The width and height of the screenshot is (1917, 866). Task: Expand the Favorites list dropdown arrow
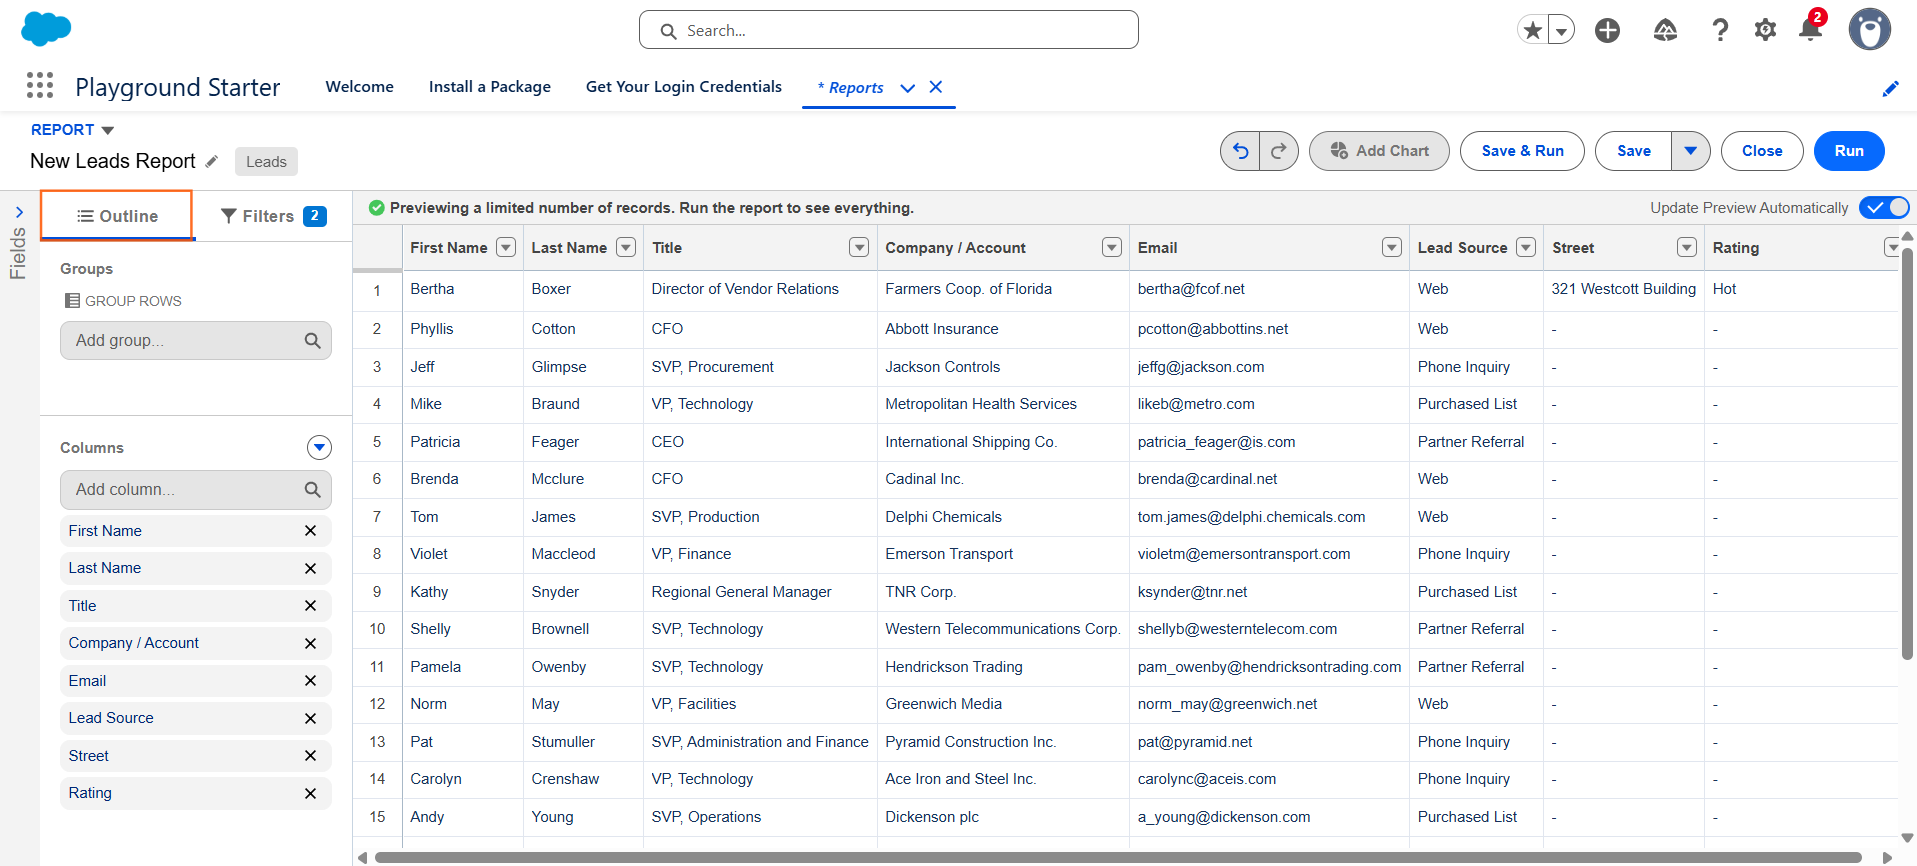(1562, 31)
